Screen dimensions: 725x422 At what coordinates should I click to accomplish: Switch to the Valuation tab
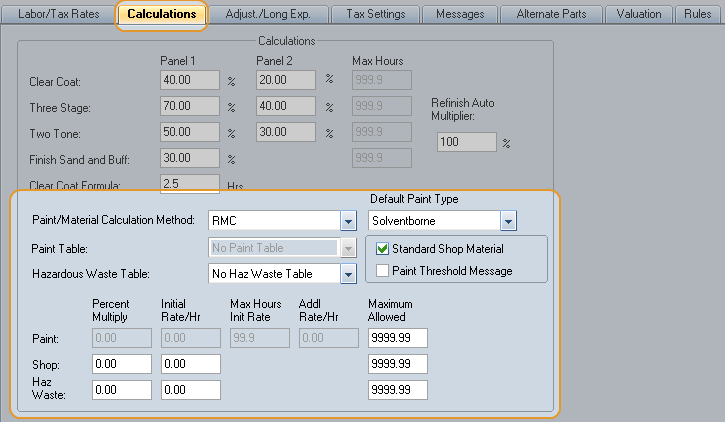point(639,14)
